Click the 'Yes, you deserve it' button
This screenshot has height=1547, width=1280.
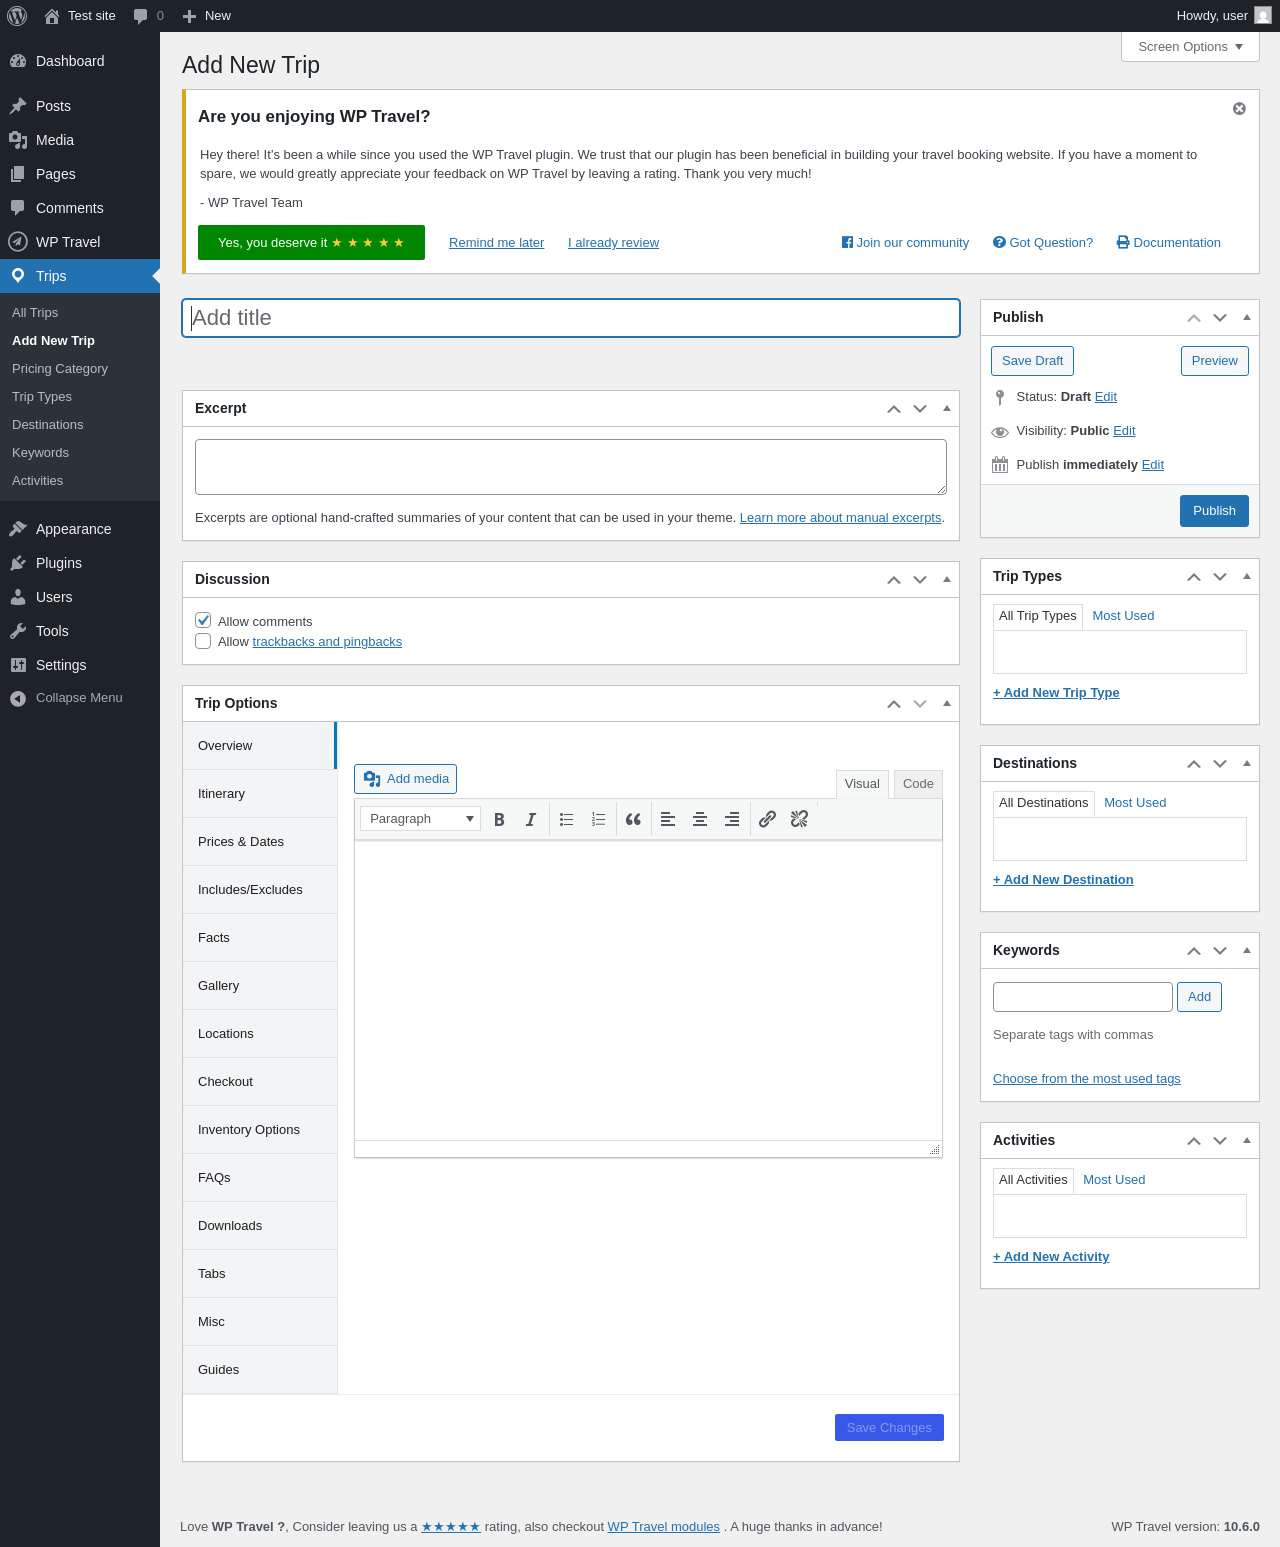click(x=311, y=243)
